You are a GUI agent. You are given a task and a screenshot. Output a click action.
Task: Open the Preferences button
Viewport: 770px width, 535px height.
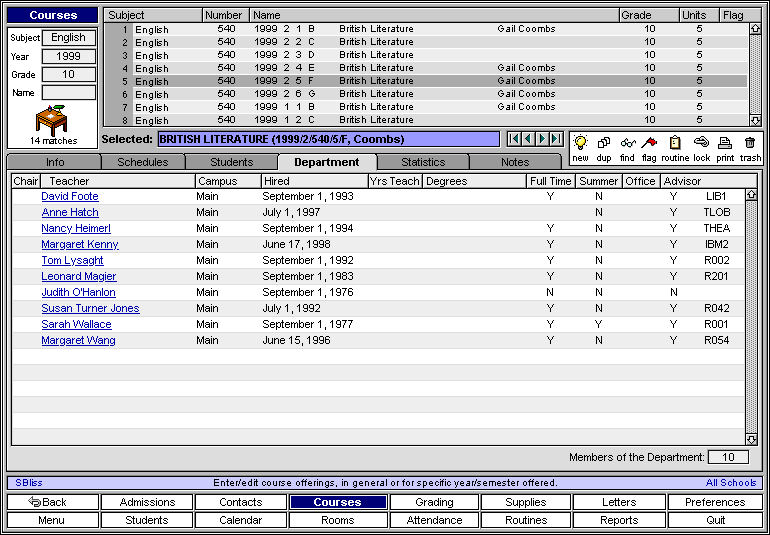pos(715,502)
